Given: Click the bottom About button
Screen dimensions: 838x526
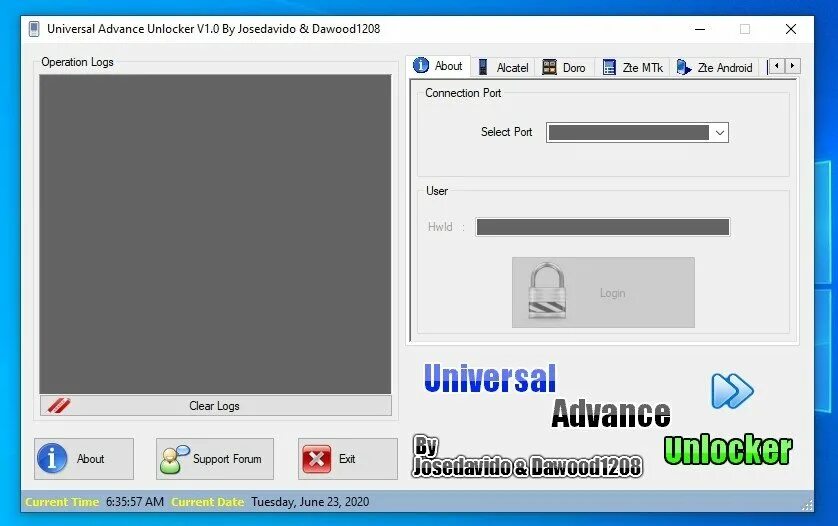Looking at the screenshot, I should tap(84, 459).
